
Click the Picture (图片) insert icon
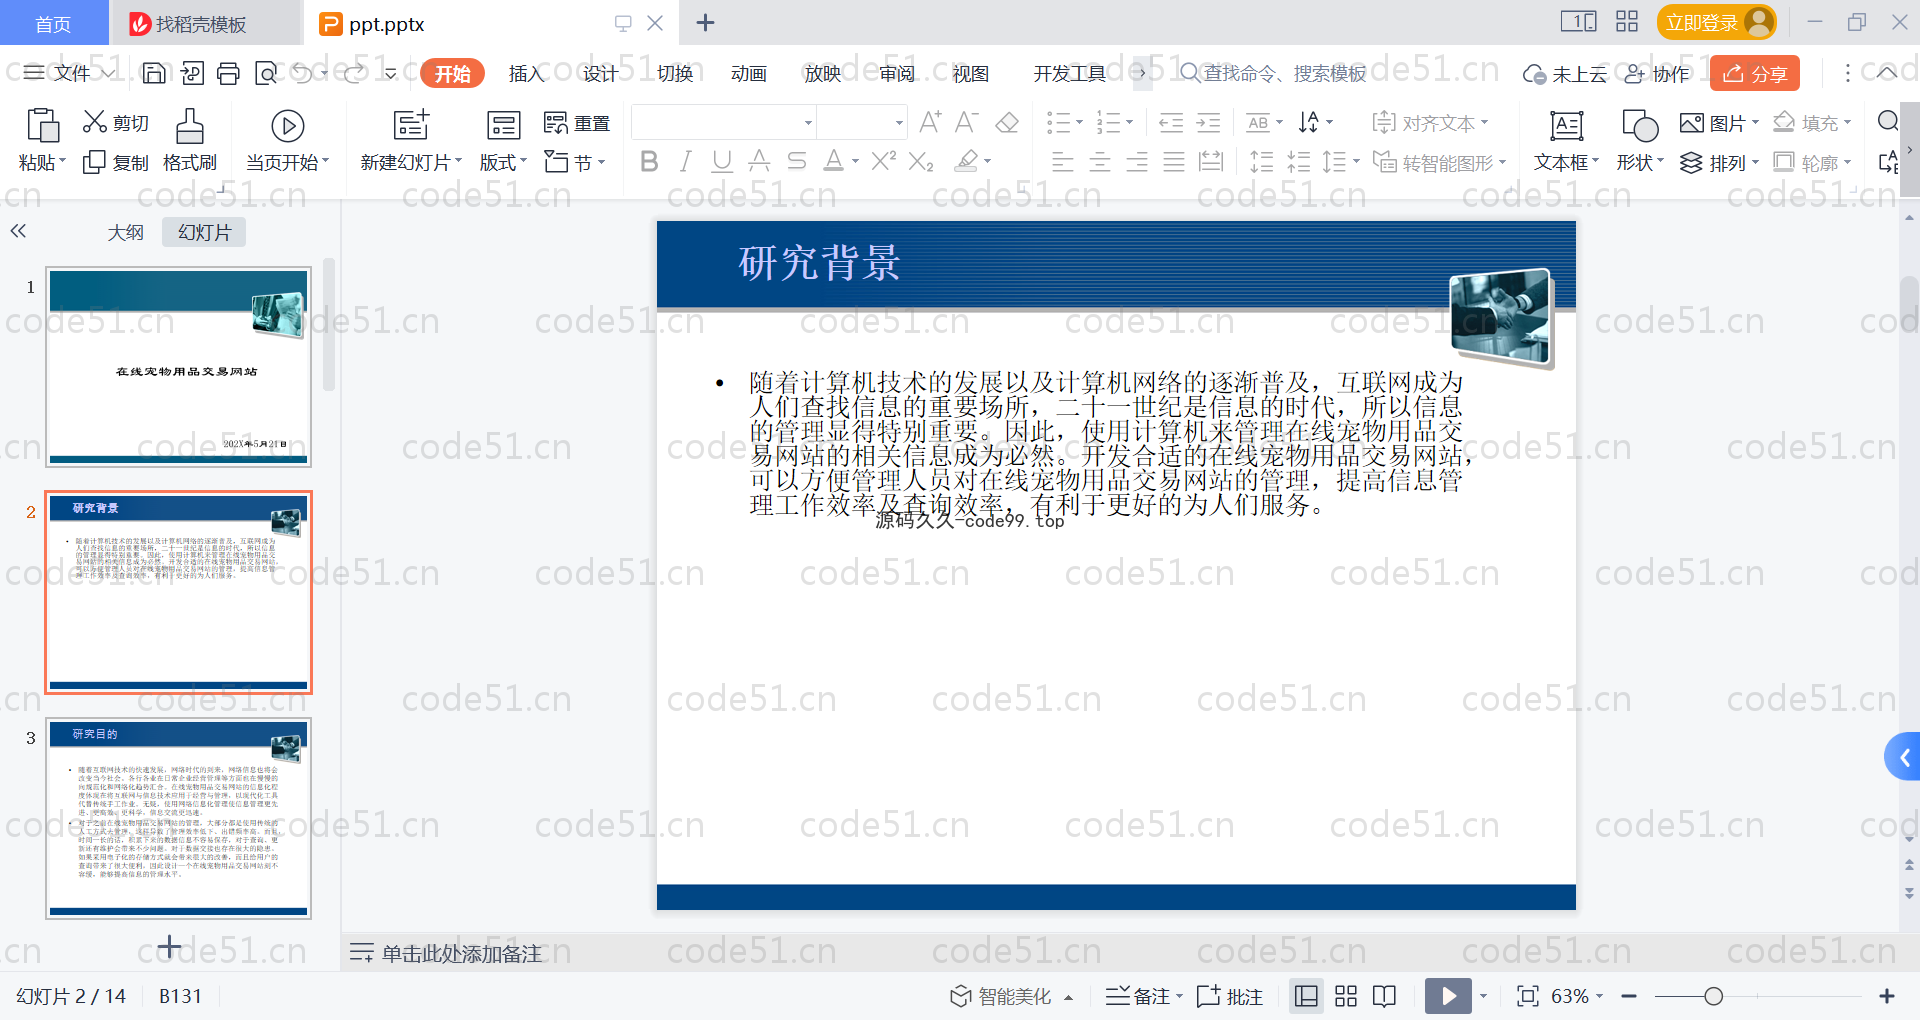tap(1692, 123)
